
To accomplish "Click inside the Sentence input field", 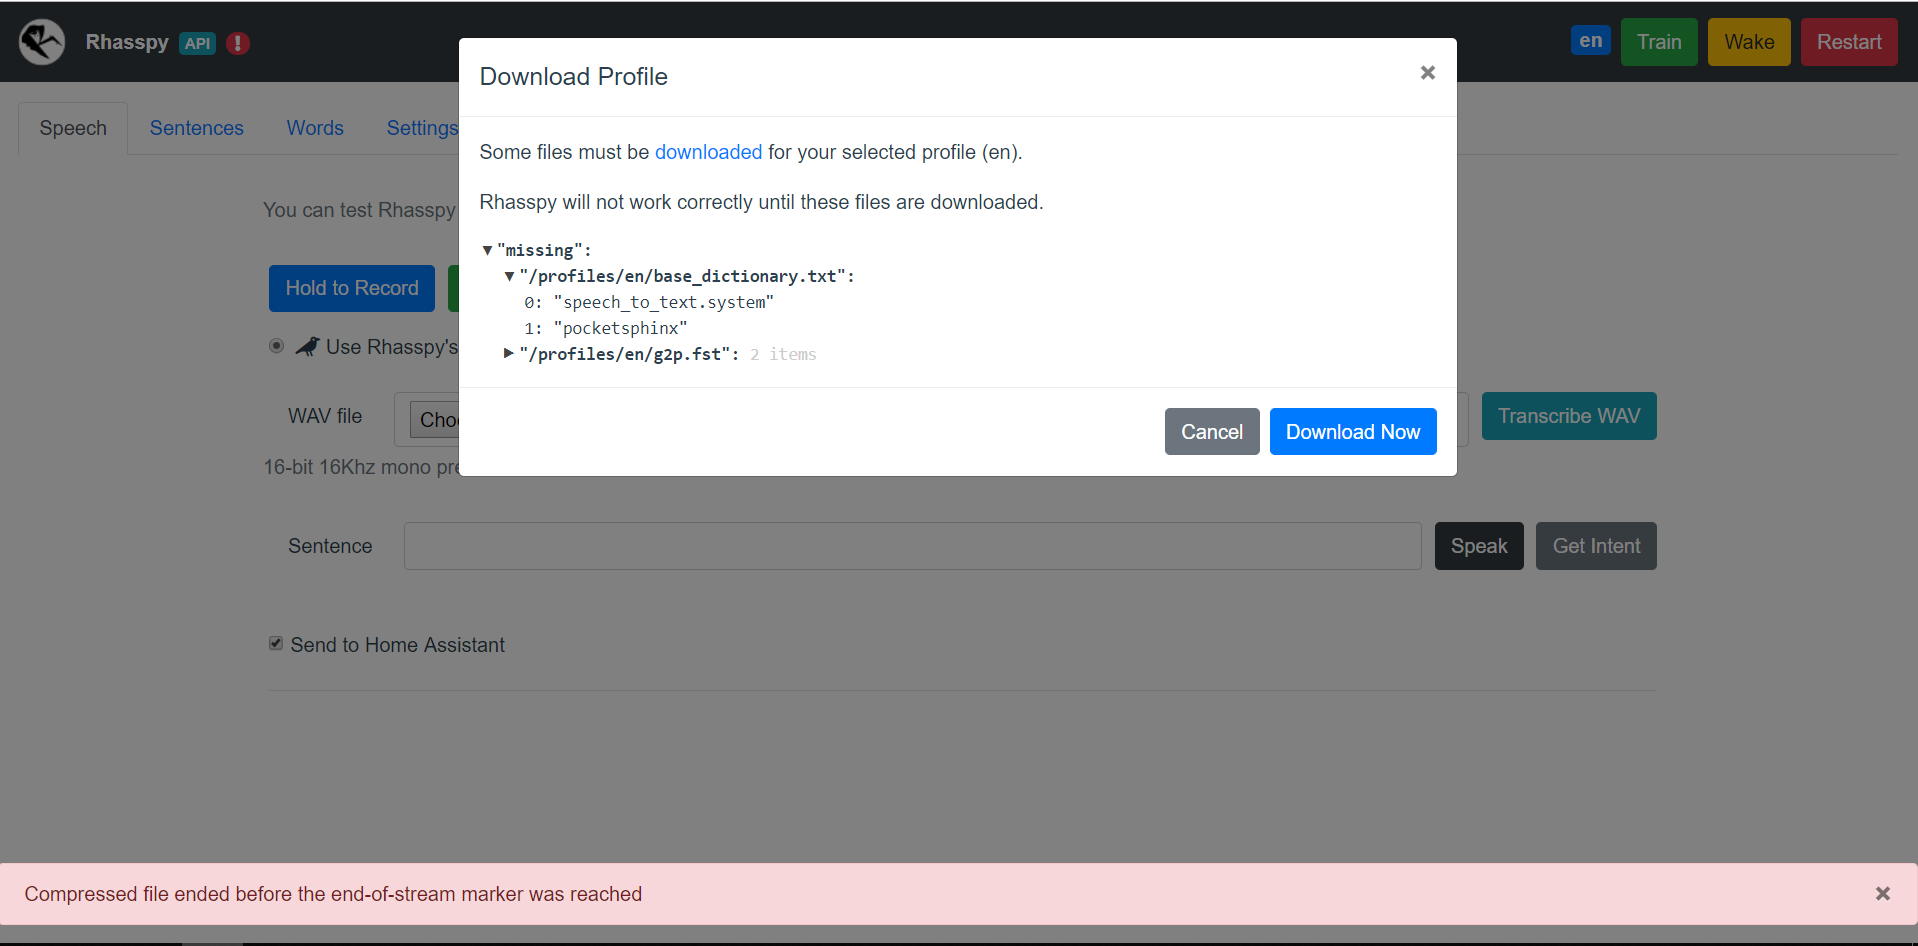I will point(910,545).
